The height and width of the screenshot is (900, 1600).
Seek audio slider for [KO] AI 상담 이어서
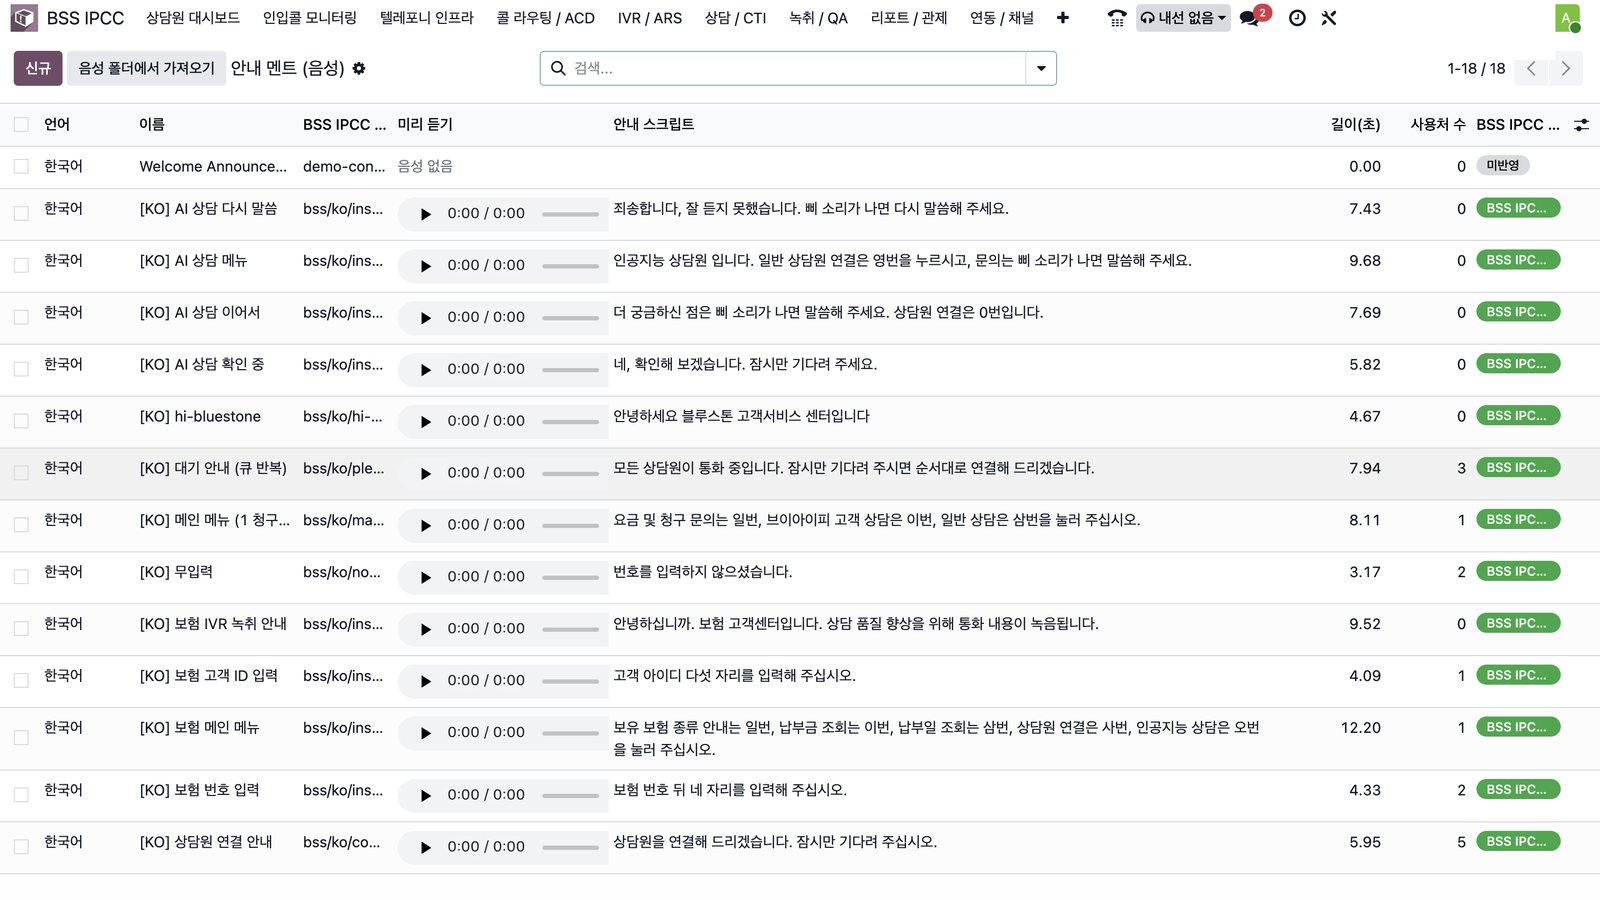point(571,318)
